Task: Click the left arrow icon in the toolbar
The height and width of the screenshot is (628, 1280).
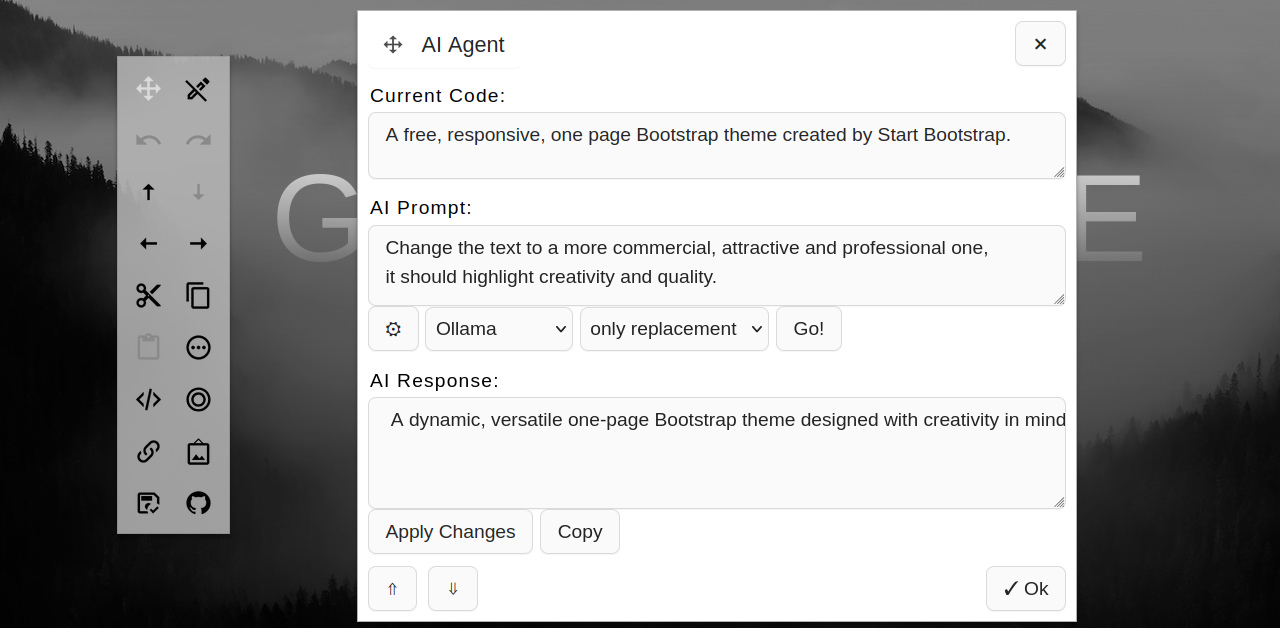Action: (149, 243)
